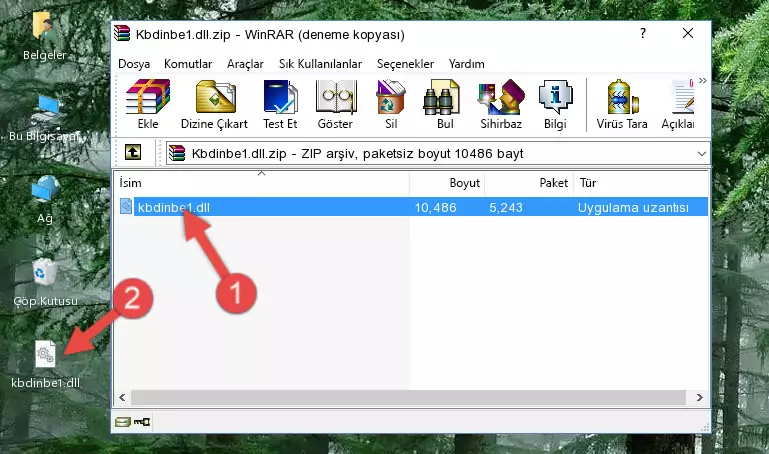Close the WinRAR window
769x454 pixels.
688,33
